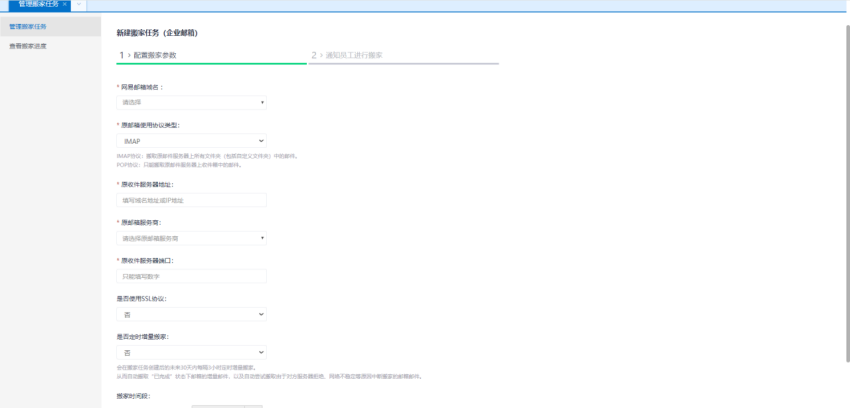Click the label 搬家时间段:
The width and height of the screenshot is (850, 409).
tap(133, 396)
